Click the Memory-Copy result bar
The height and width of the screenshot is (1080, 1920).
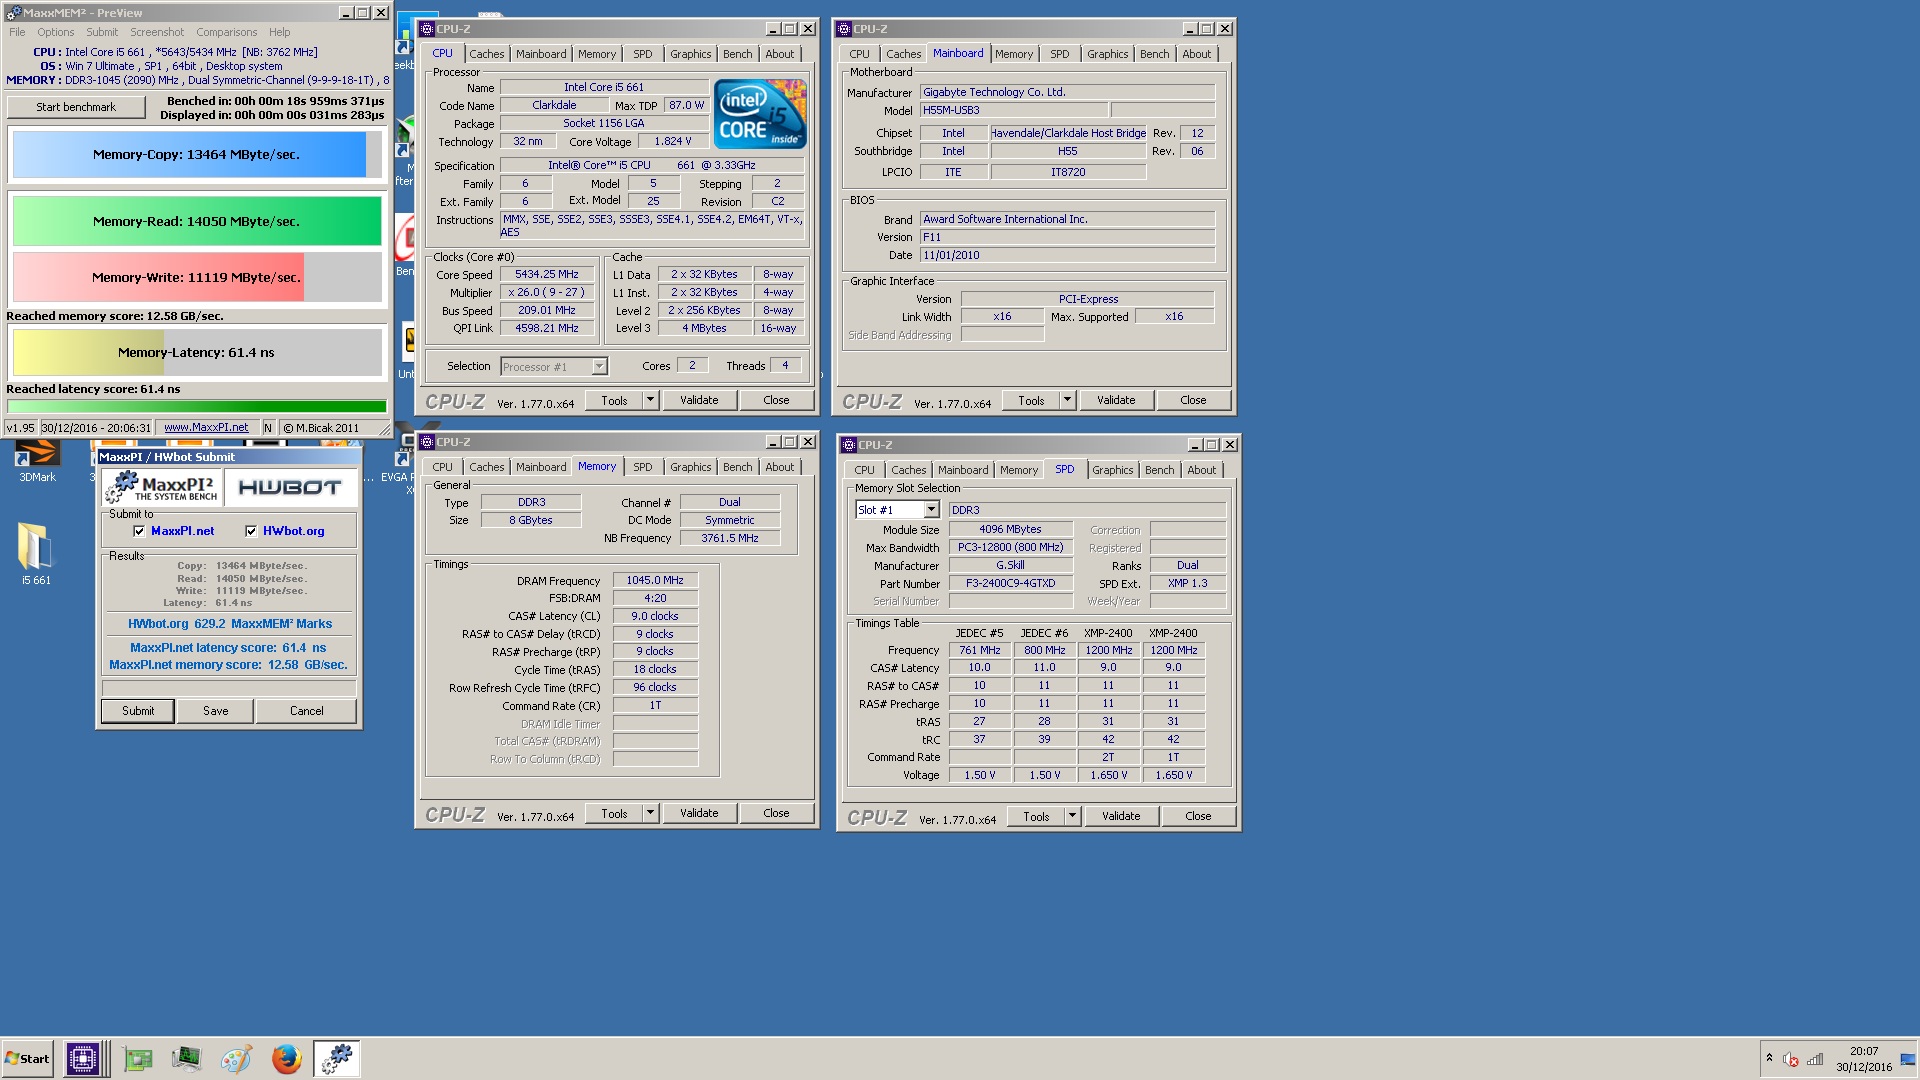click(x=196, y=155)
